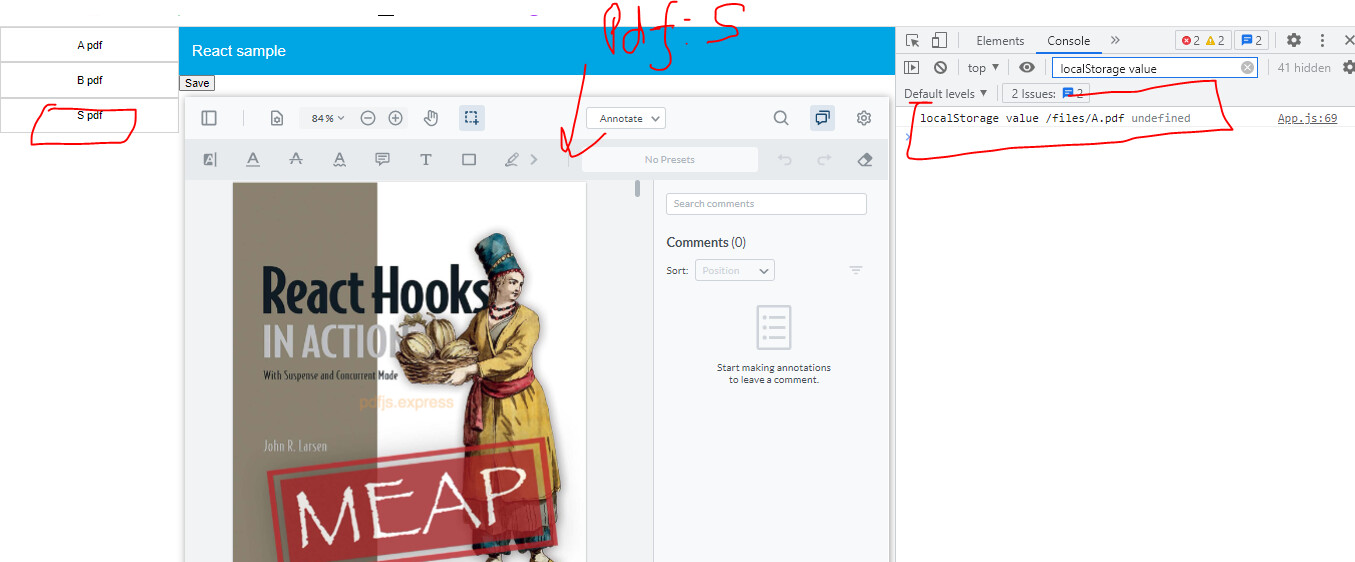Activate DevTools inspect element picker

tap(912, 40)
